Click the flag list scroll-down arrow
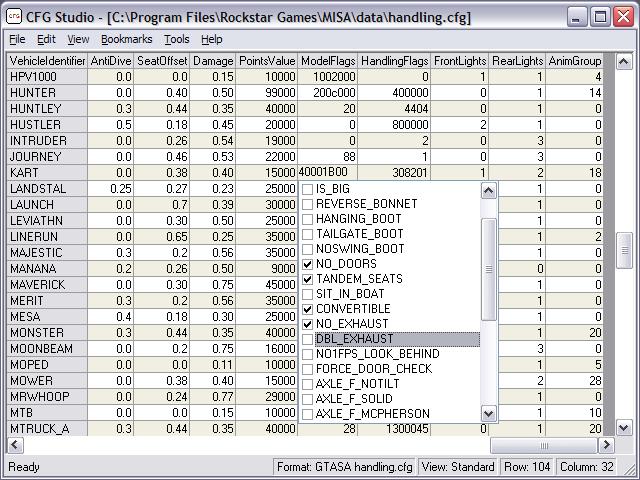Viewport: 640px width, 480px height. 489,414
